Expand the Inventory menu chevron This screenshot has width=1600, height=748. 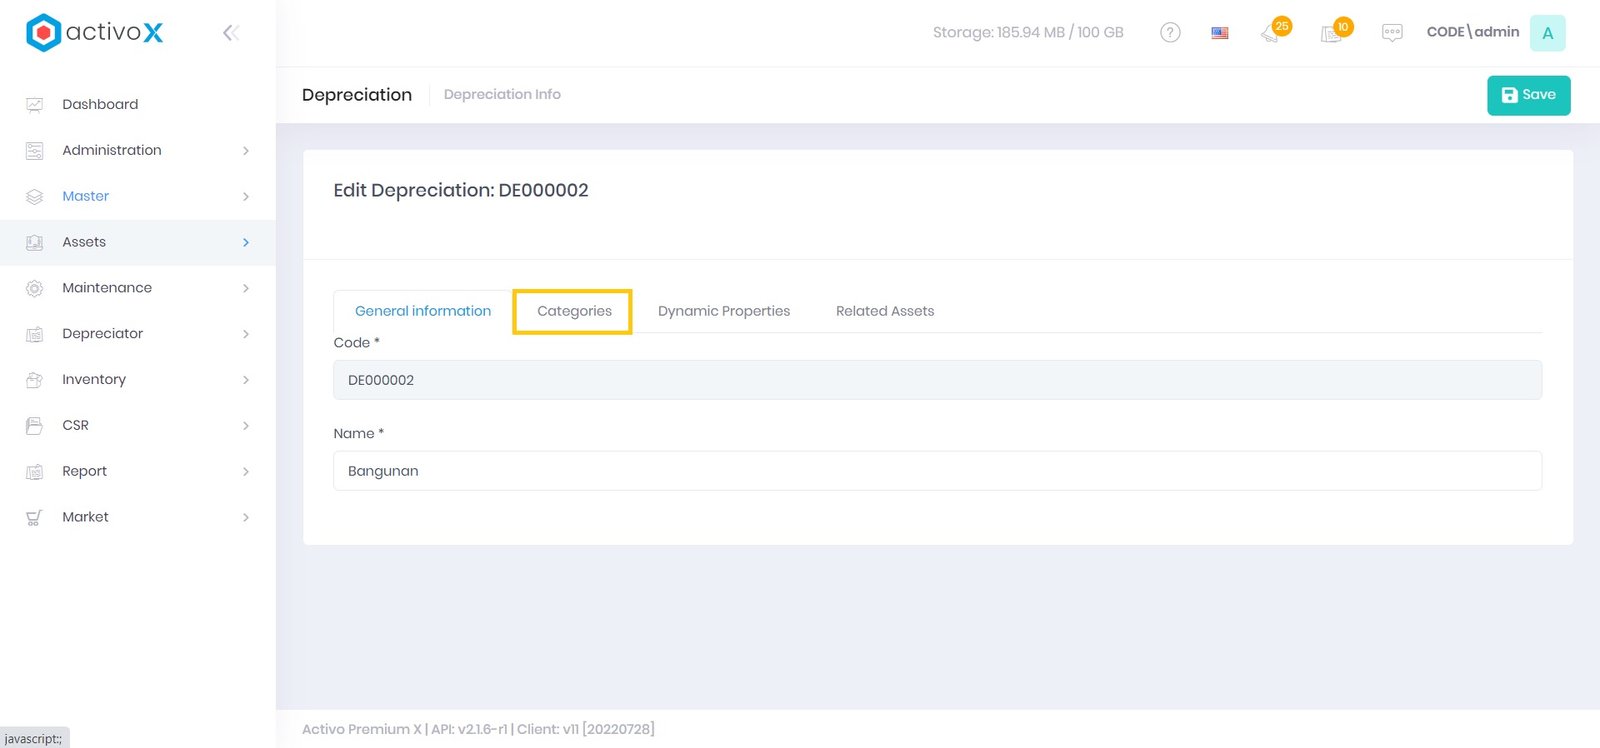click(x=246, y=380)
